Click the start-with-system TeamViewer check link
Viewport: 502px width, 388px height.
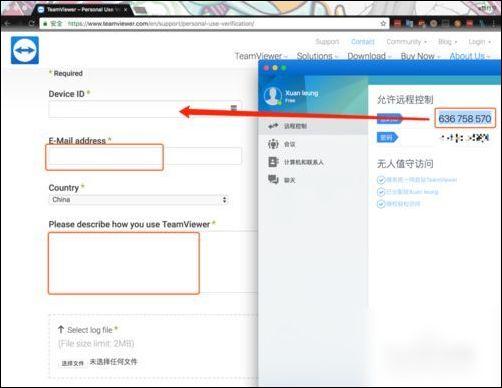[417, 180]
